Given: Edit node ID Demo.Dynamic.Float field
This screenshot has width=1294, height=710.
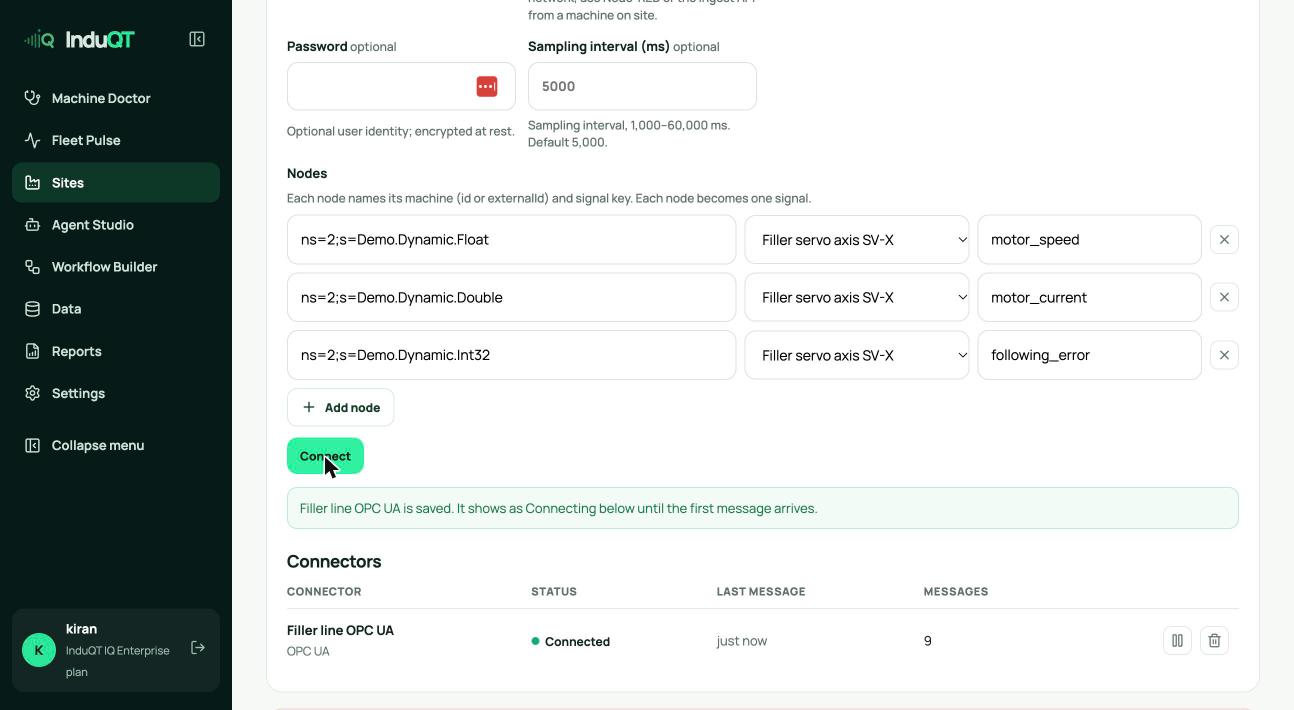Looking at the screenshot, I should coord(511,239).
